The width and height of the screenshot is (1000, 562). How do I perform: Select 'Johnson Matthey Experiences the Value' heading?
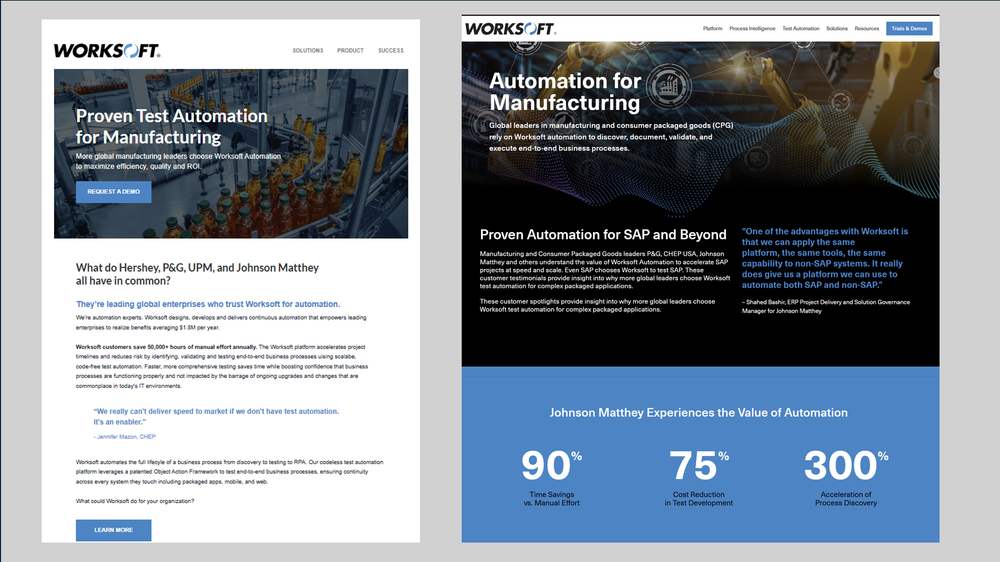click(x=699, y=413)
